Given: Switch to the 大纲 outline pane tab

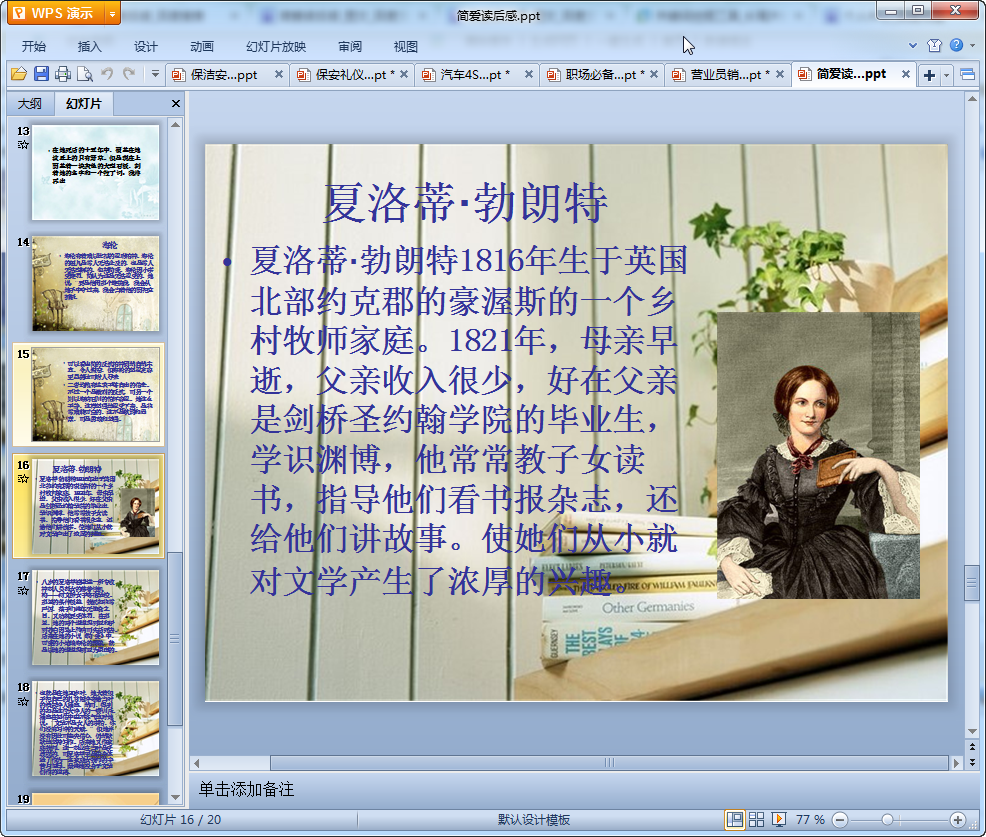Looking at the screenshot, I should point(30,104).
